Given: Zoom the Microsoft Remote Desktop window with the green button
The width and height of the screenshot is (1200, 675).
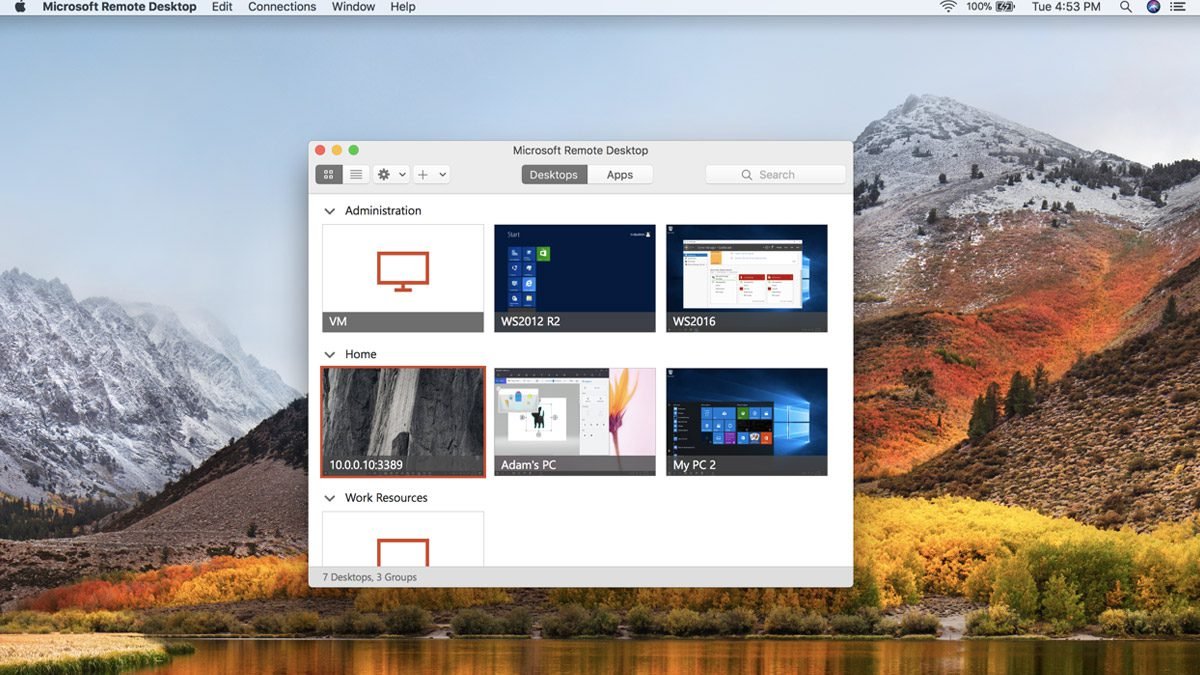Looking at the screenshot, I should point(353,150).
